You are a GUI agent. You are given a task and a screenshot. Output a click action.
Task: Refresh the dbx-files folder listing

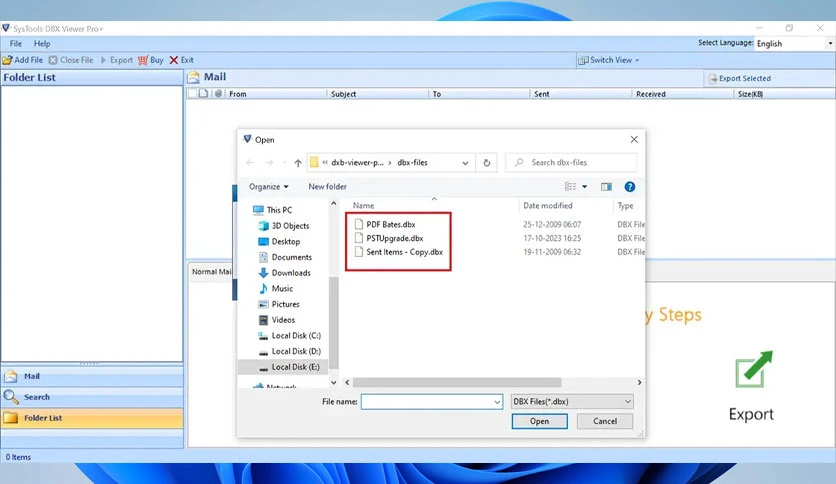486,163
